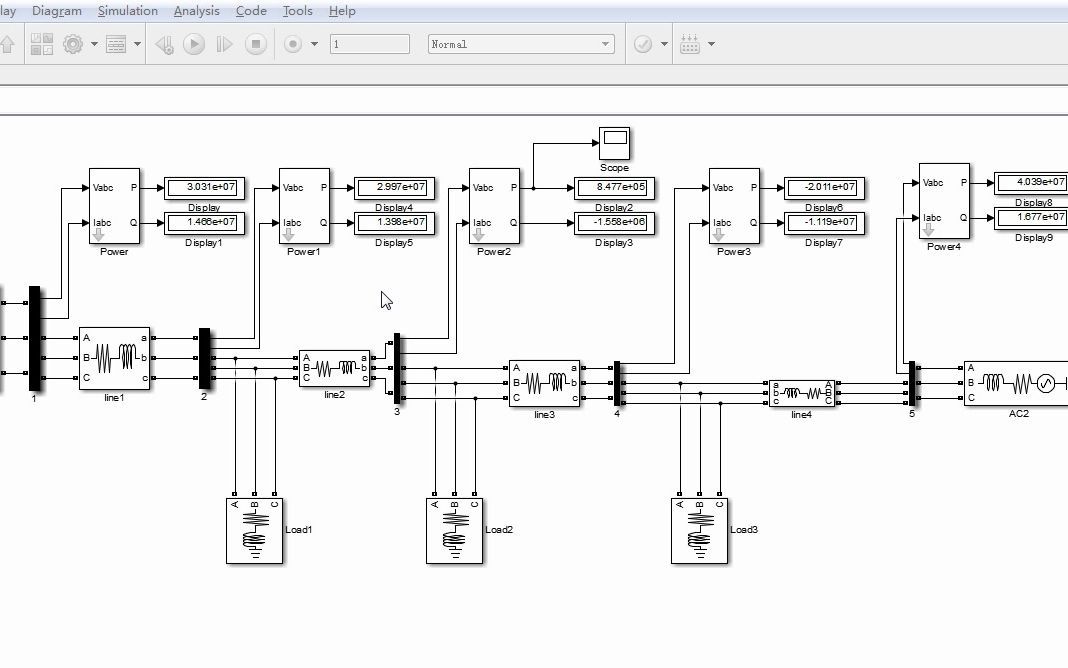Select the Power2 measurement block

(494, 206)
